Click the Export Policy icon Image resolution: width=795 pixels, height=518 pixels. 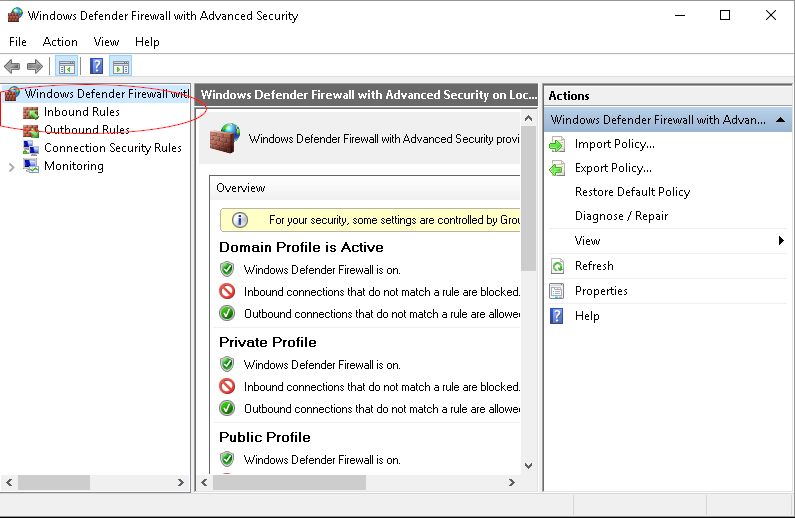pos(557,168)
